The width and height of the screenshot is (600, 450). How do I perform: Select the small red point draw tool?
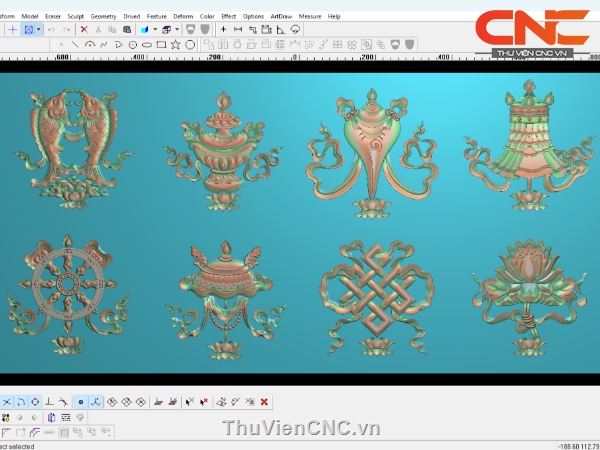click(61, 45)
